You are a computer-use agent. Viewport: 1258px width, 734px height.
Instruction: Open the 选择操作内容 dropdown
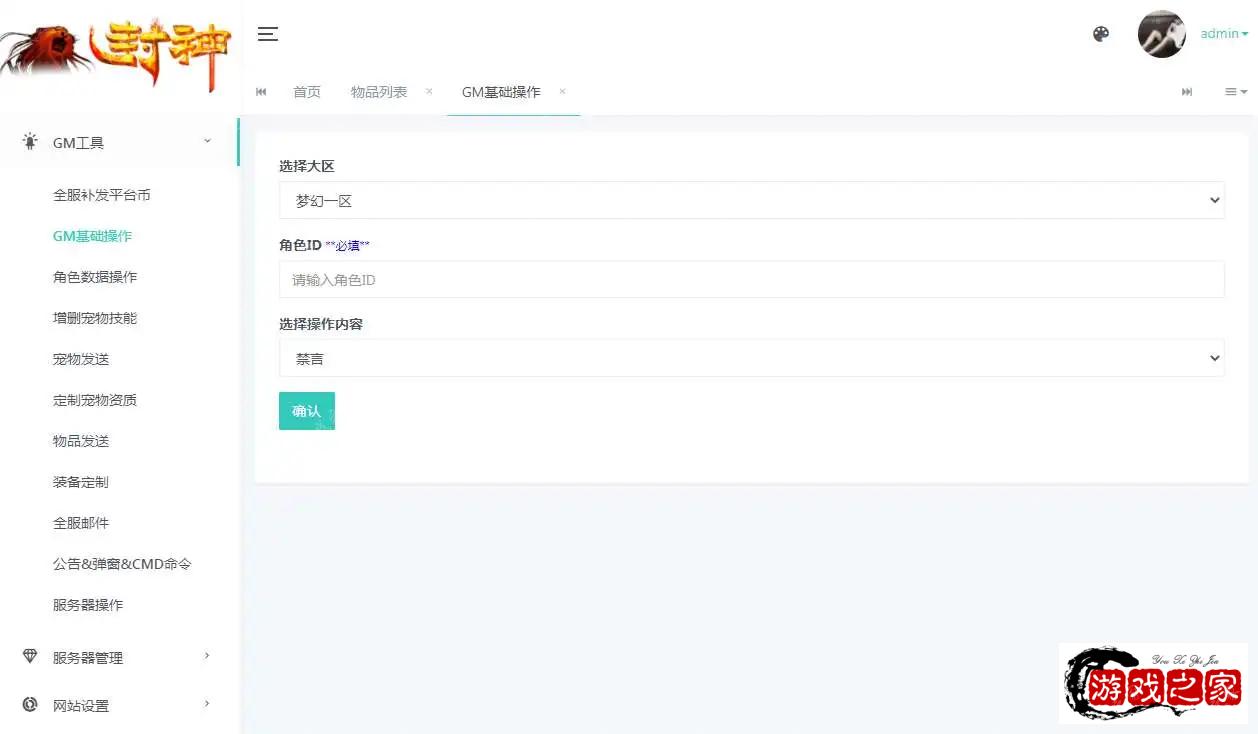tap(751, 358)
